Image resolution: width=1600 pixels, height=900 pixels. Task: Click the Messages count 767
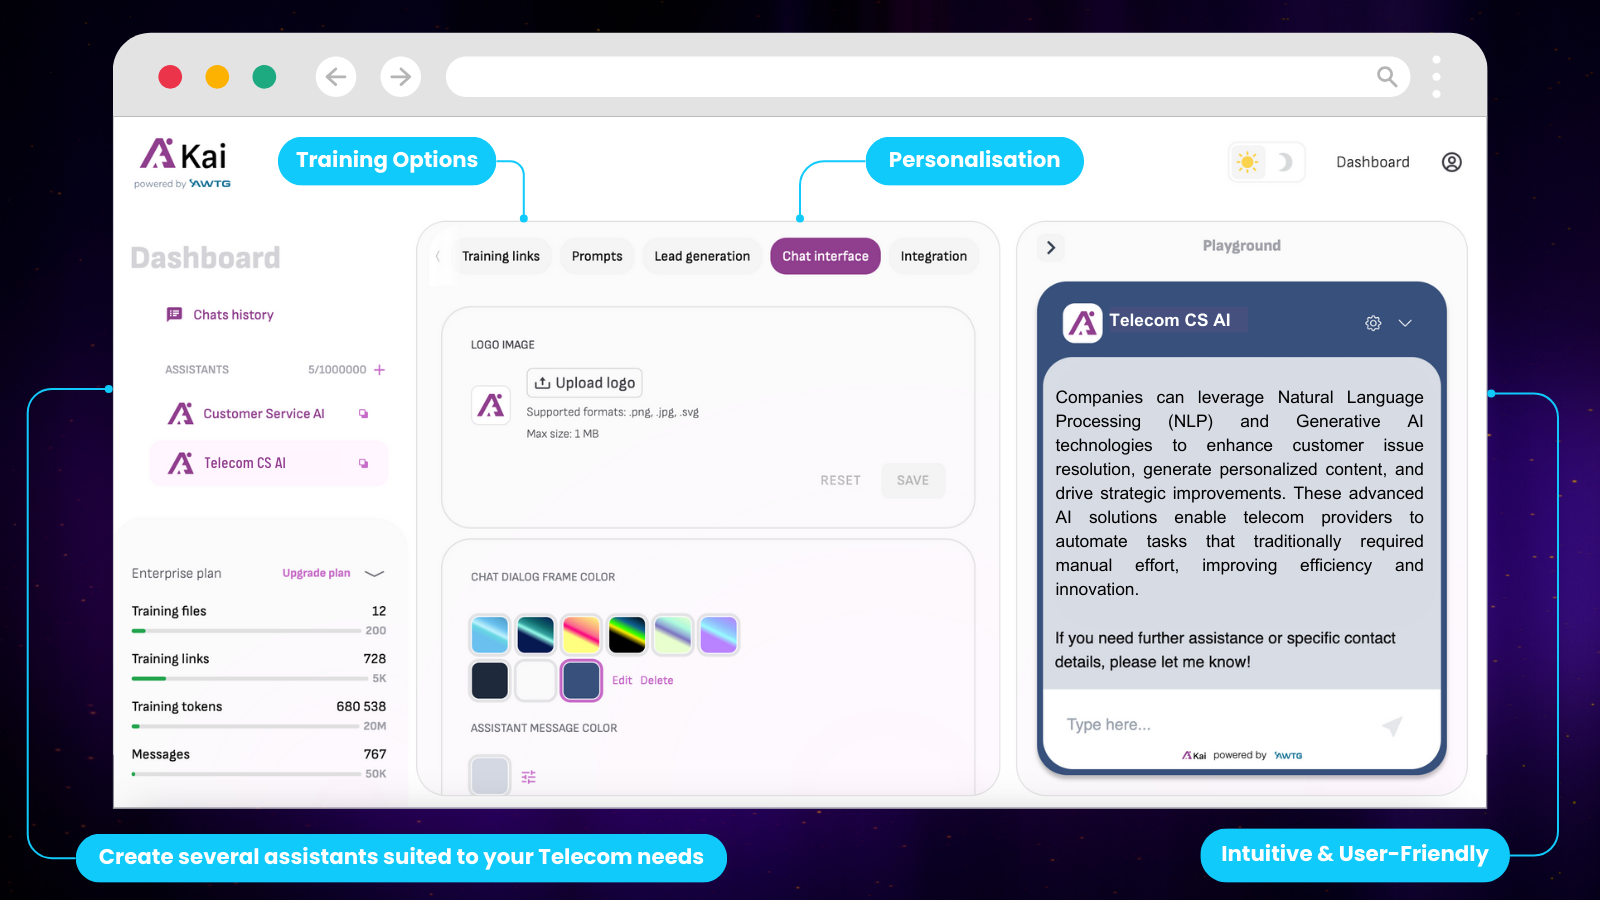(x=375, y=755)
